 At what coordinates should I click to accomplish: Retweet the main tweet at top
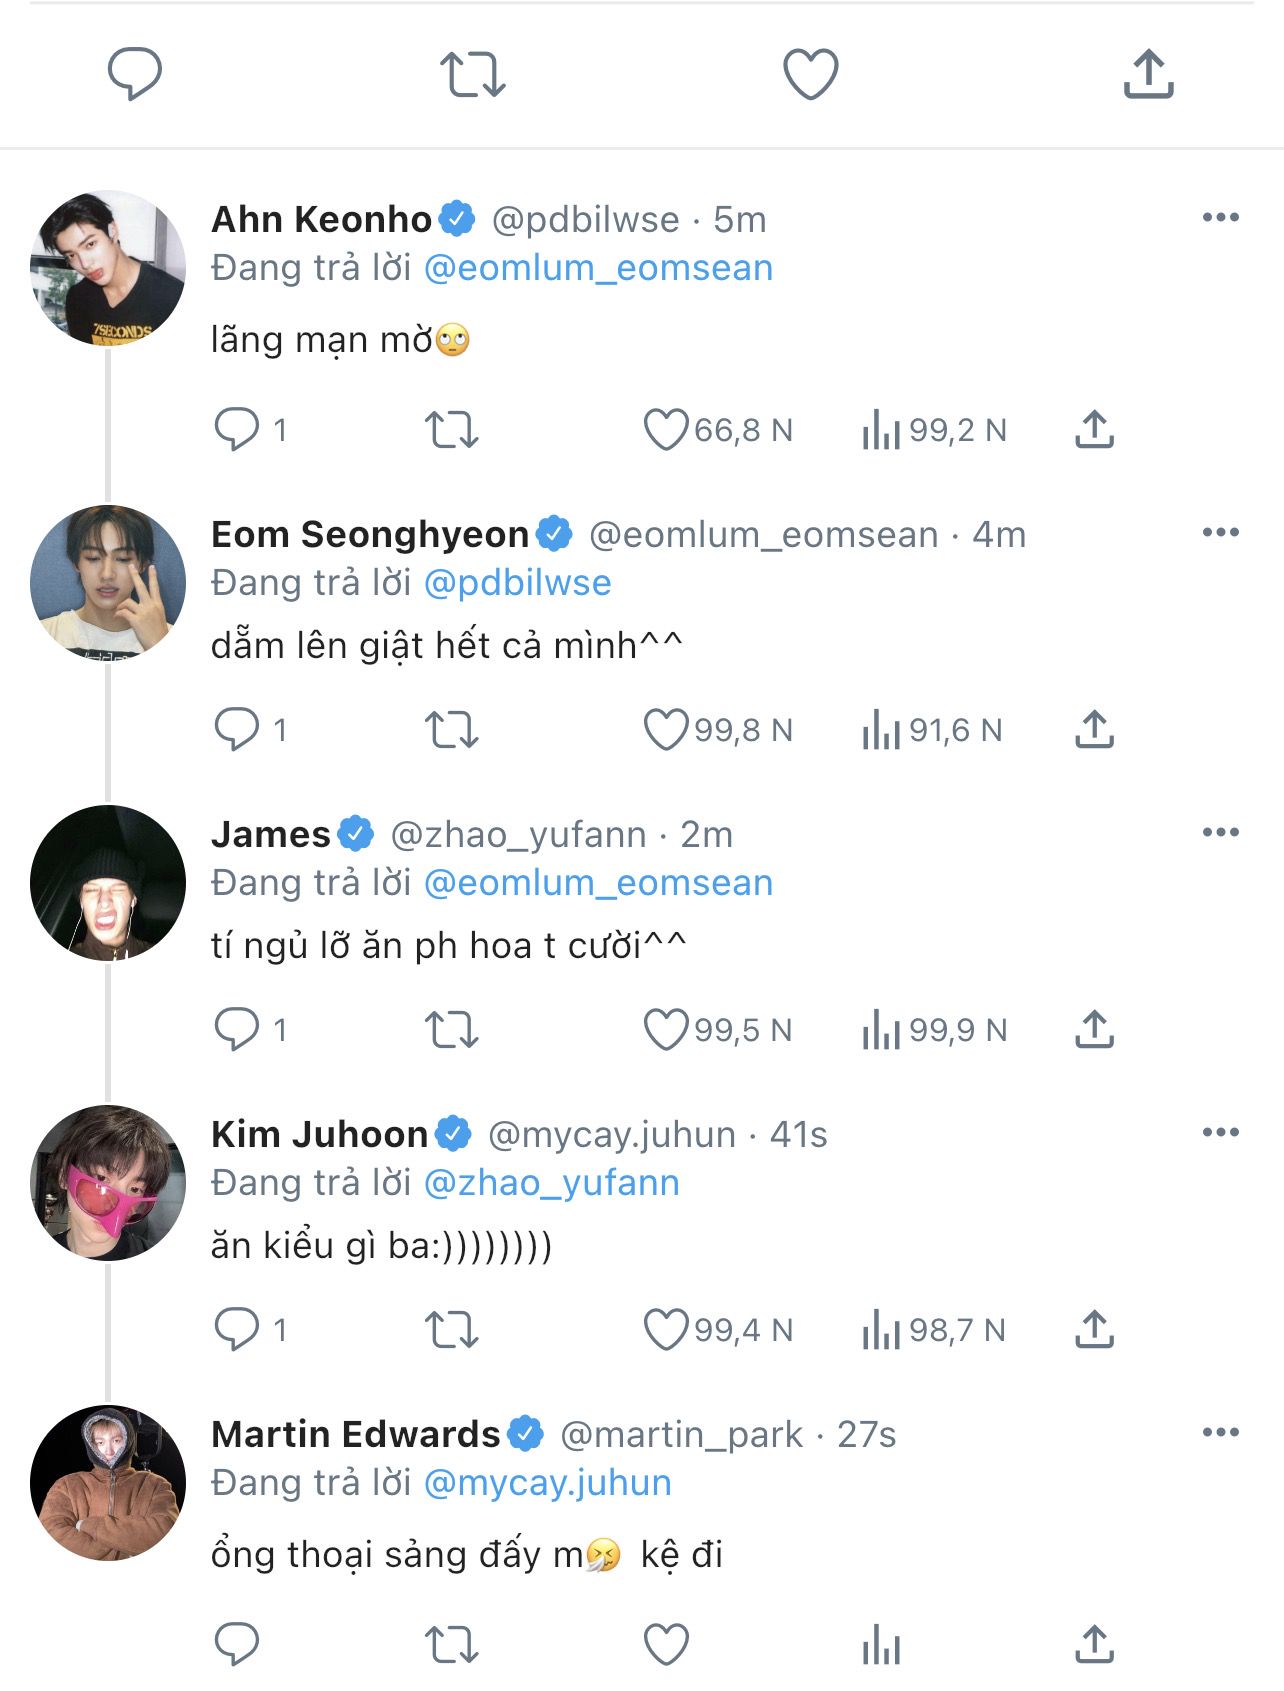click(x=472, y=74)
